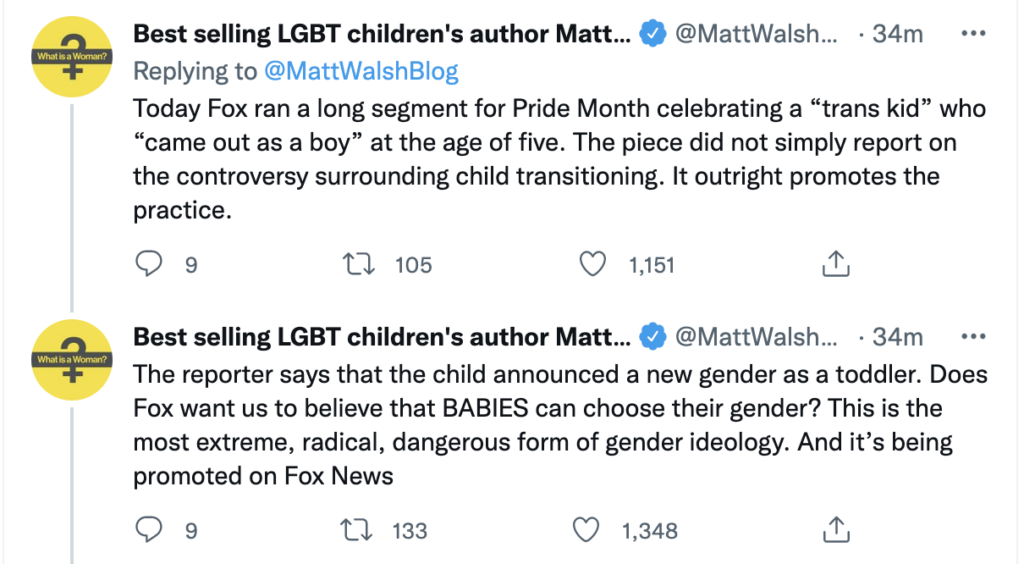Retweet the second tweet with 133 retweets
This screenshot has height=564, width=1024.
pos(355,529)
